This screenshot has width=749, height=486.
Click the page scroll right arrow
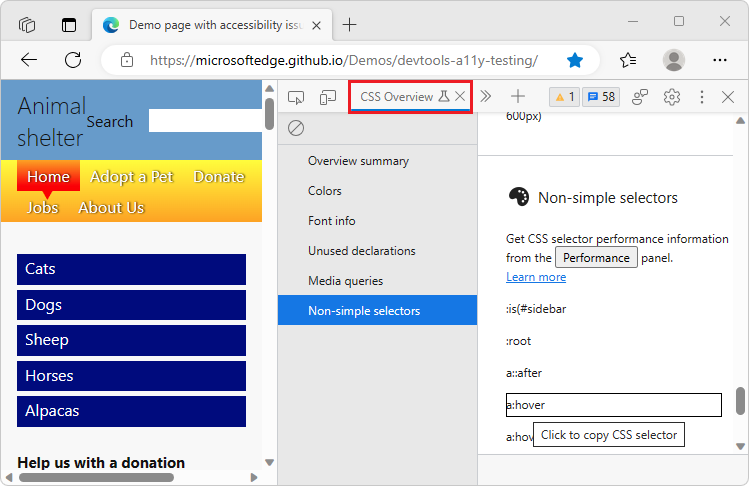pyautogui.click(x=254, y=477)
